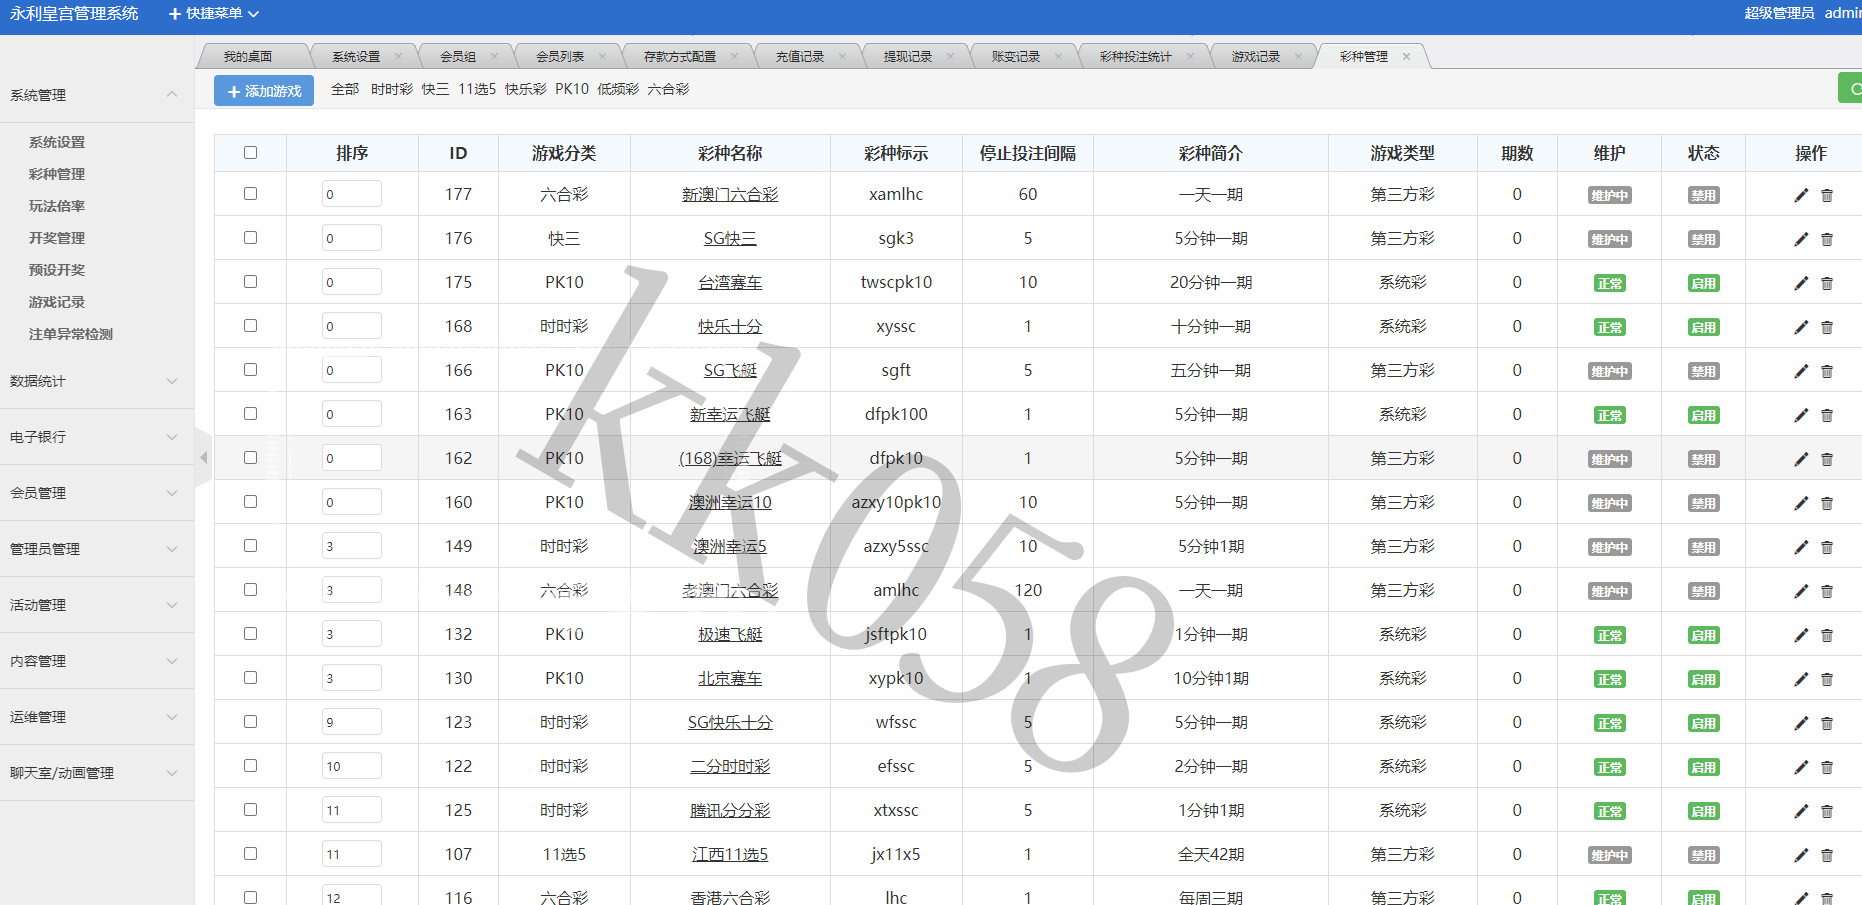Image resolution: width=1862 pixels, height=905 pixels.
Task: Edit the SG飞艇 row with pencil icon
Action: point(1801,371)
